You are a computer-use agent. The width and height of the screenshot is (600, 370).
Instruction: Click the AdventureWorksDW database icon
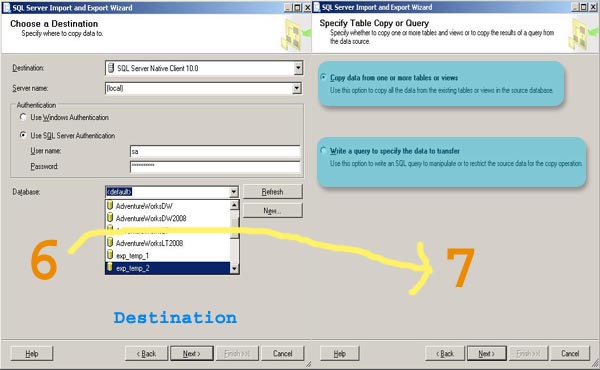110,205
